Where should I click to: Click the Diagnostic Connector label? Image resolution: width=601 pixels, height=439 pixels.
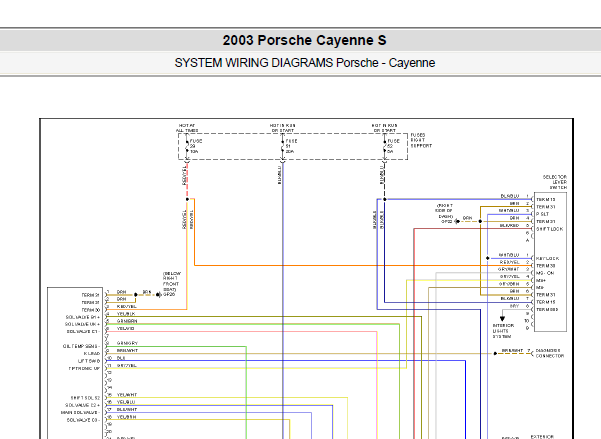pyautogui.click(x=550, y=353)
